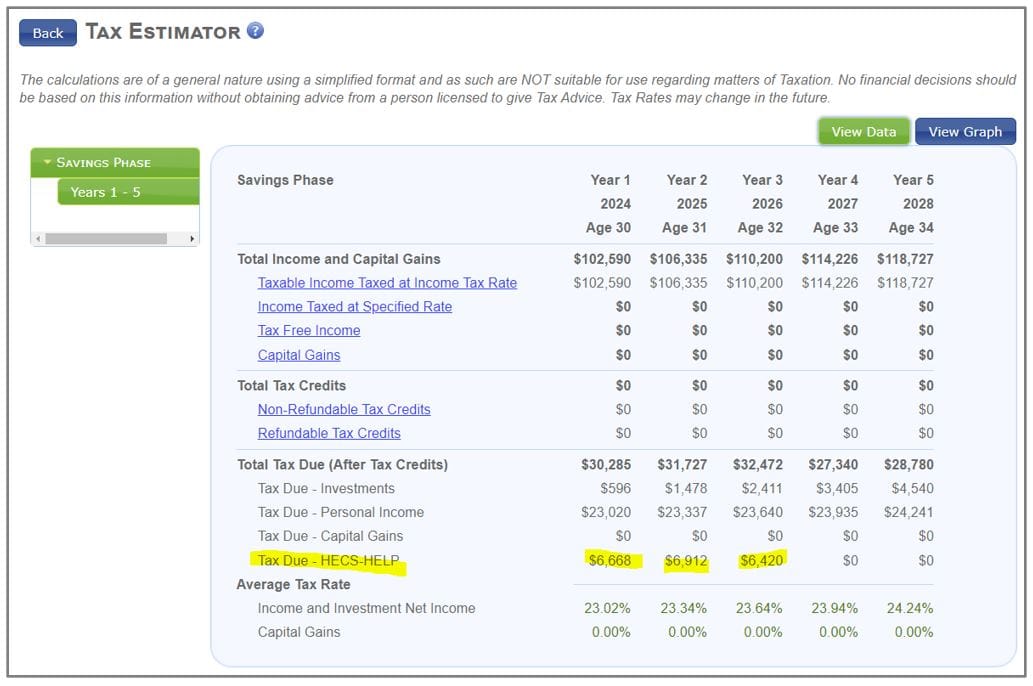Collapse the Savings Phase triangle arrow

47,162
